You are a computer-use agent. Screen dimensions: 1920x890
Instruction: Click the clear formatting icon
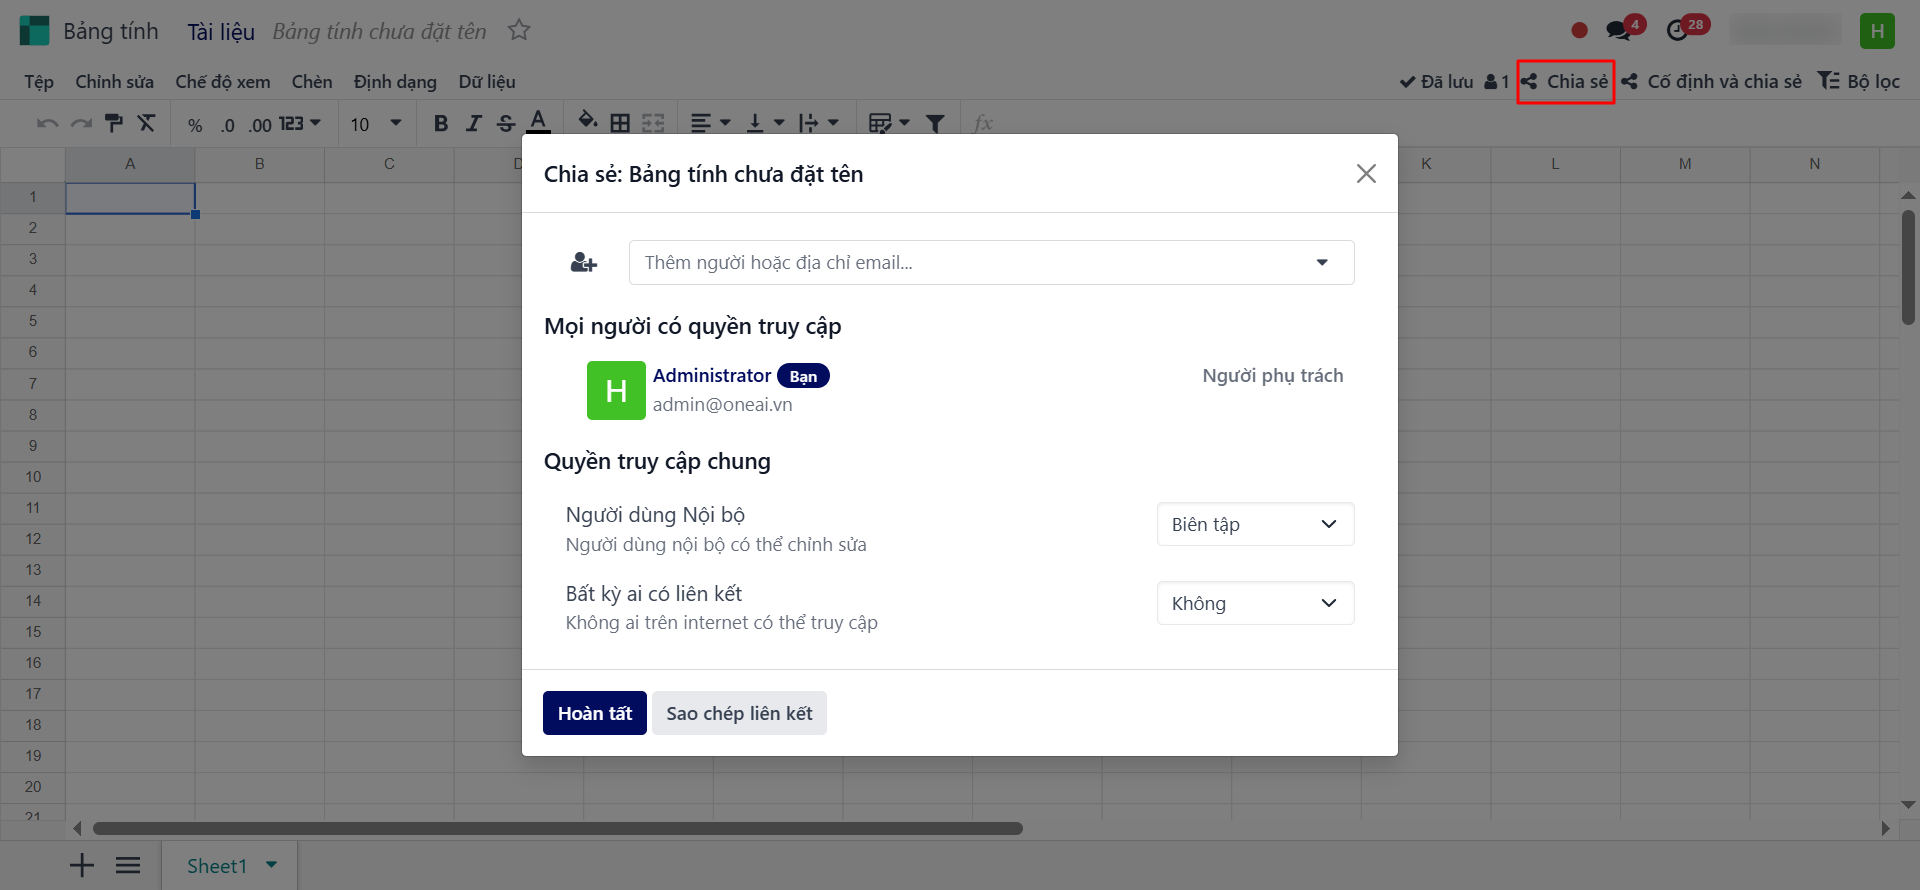point(147,123)
